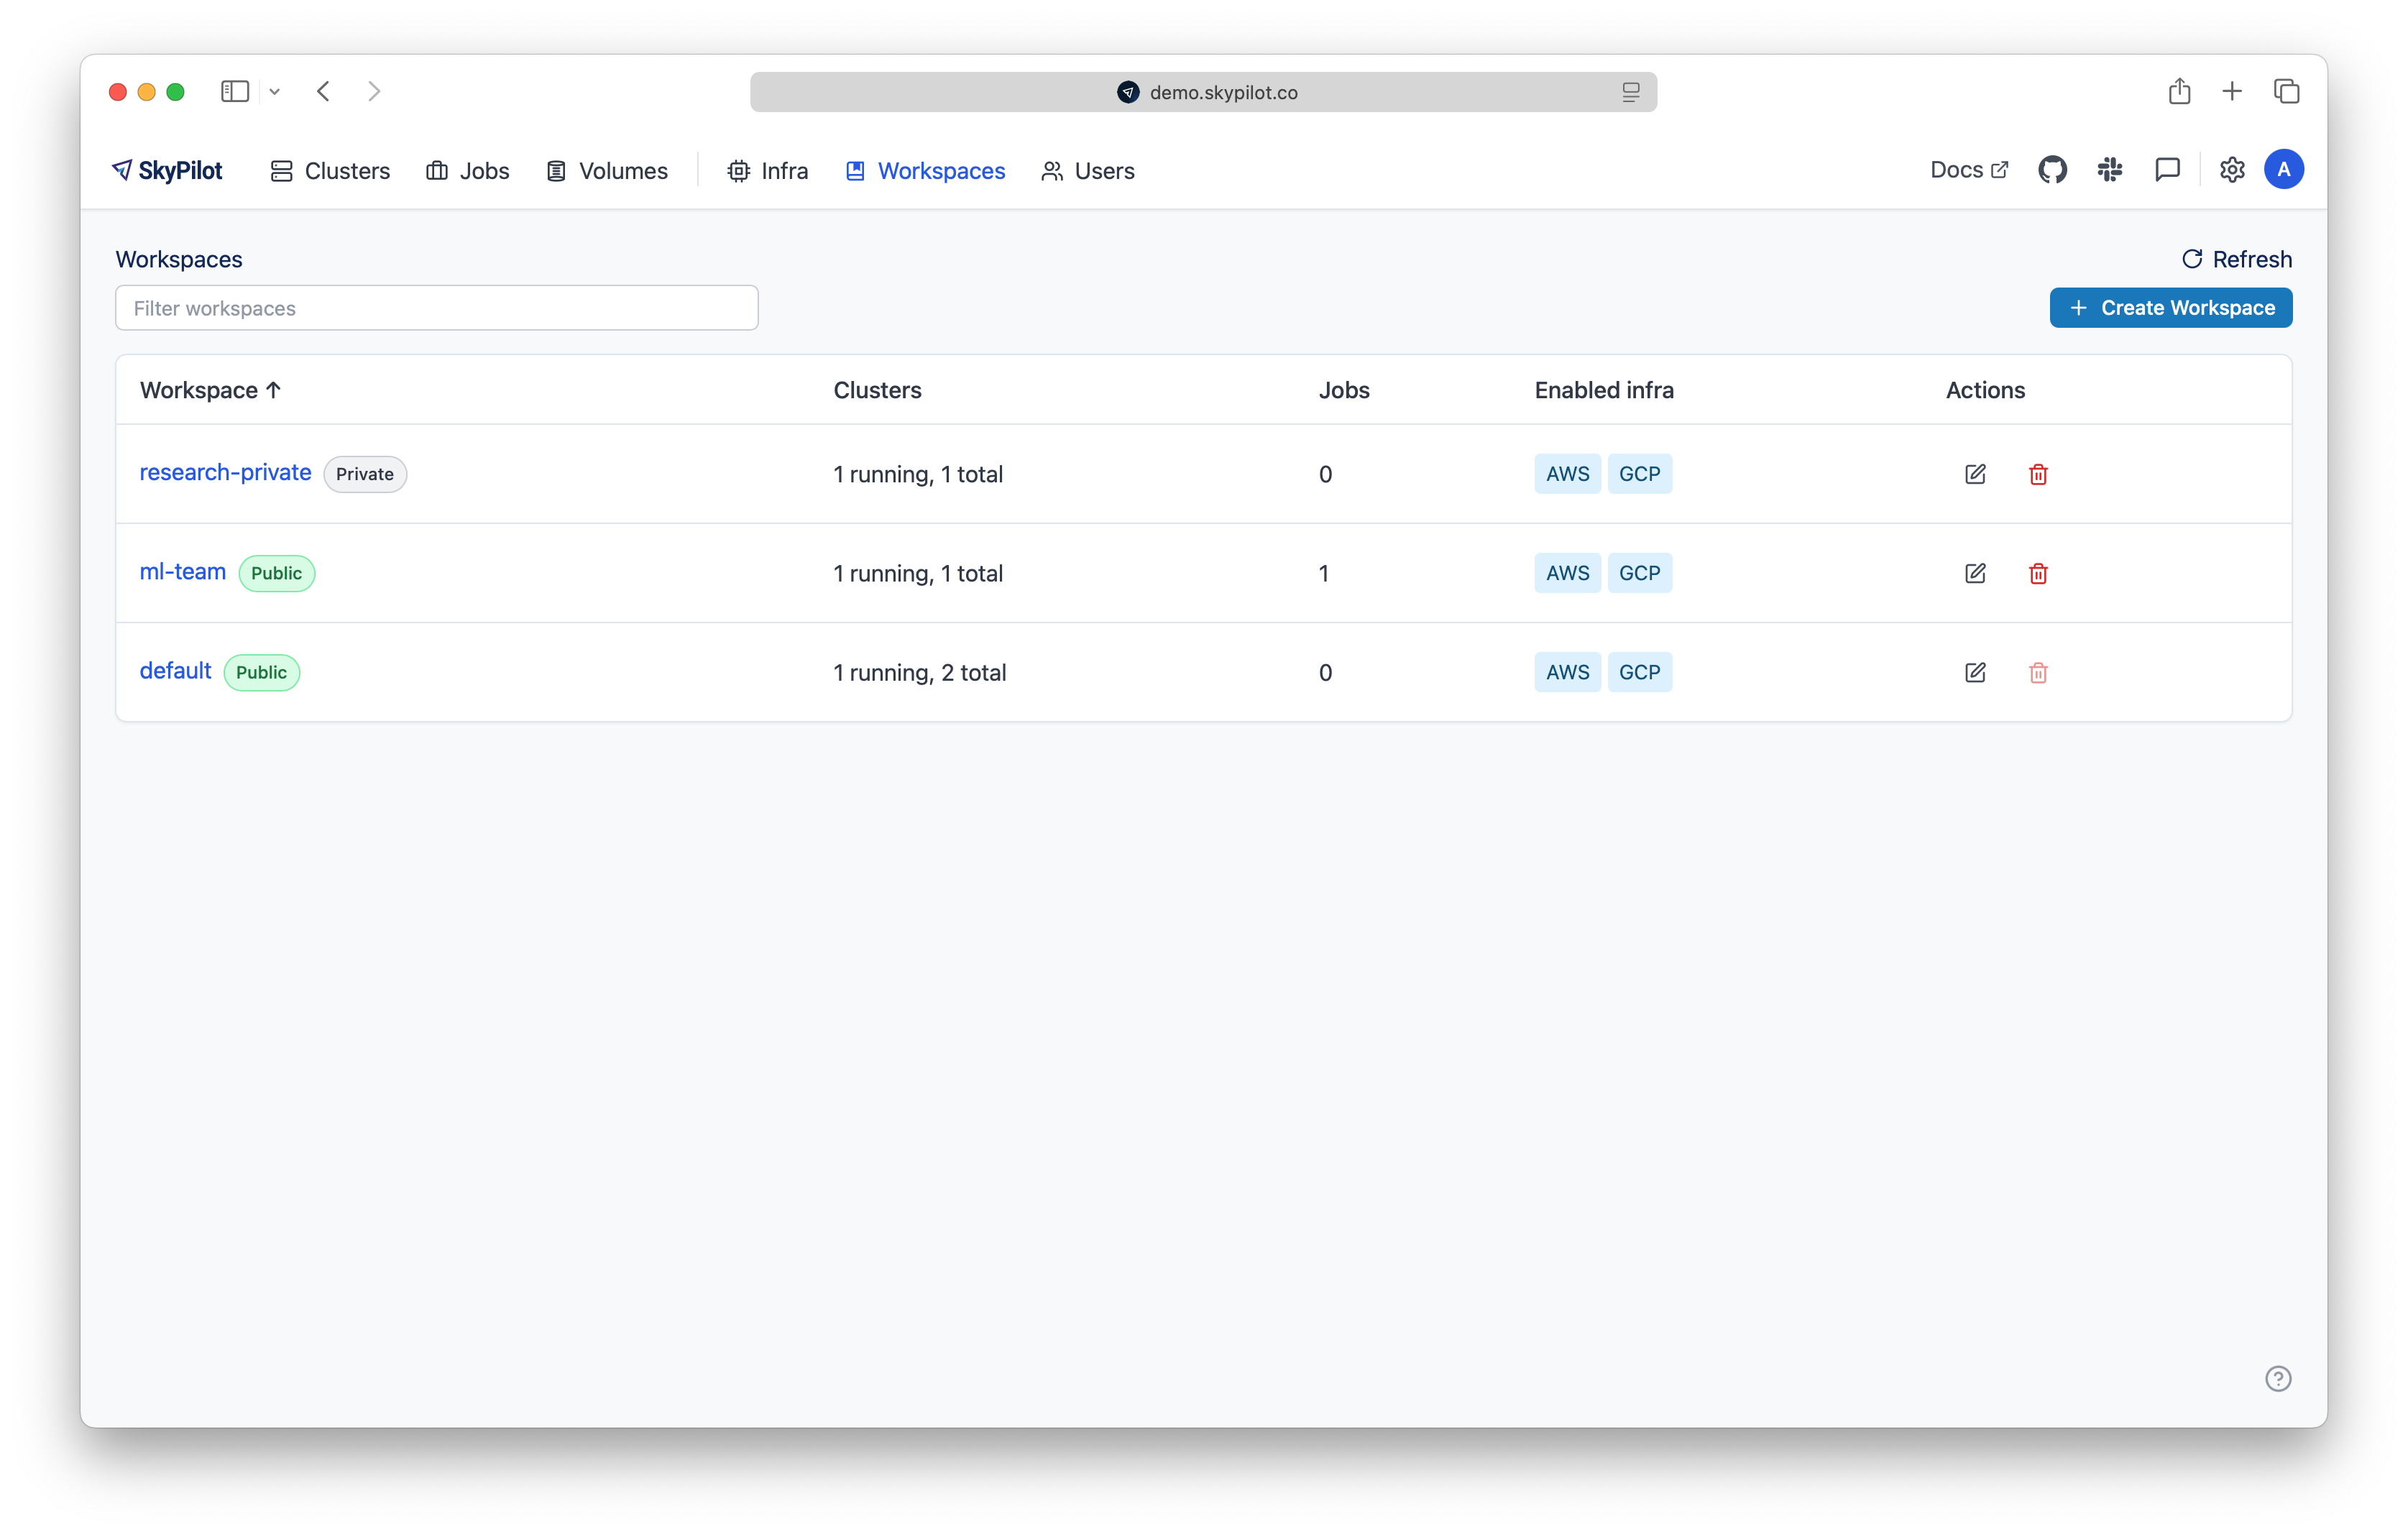Click GCP tag in research-private row
This screenshot has width=2408, height=1534.
(1639, 474)
